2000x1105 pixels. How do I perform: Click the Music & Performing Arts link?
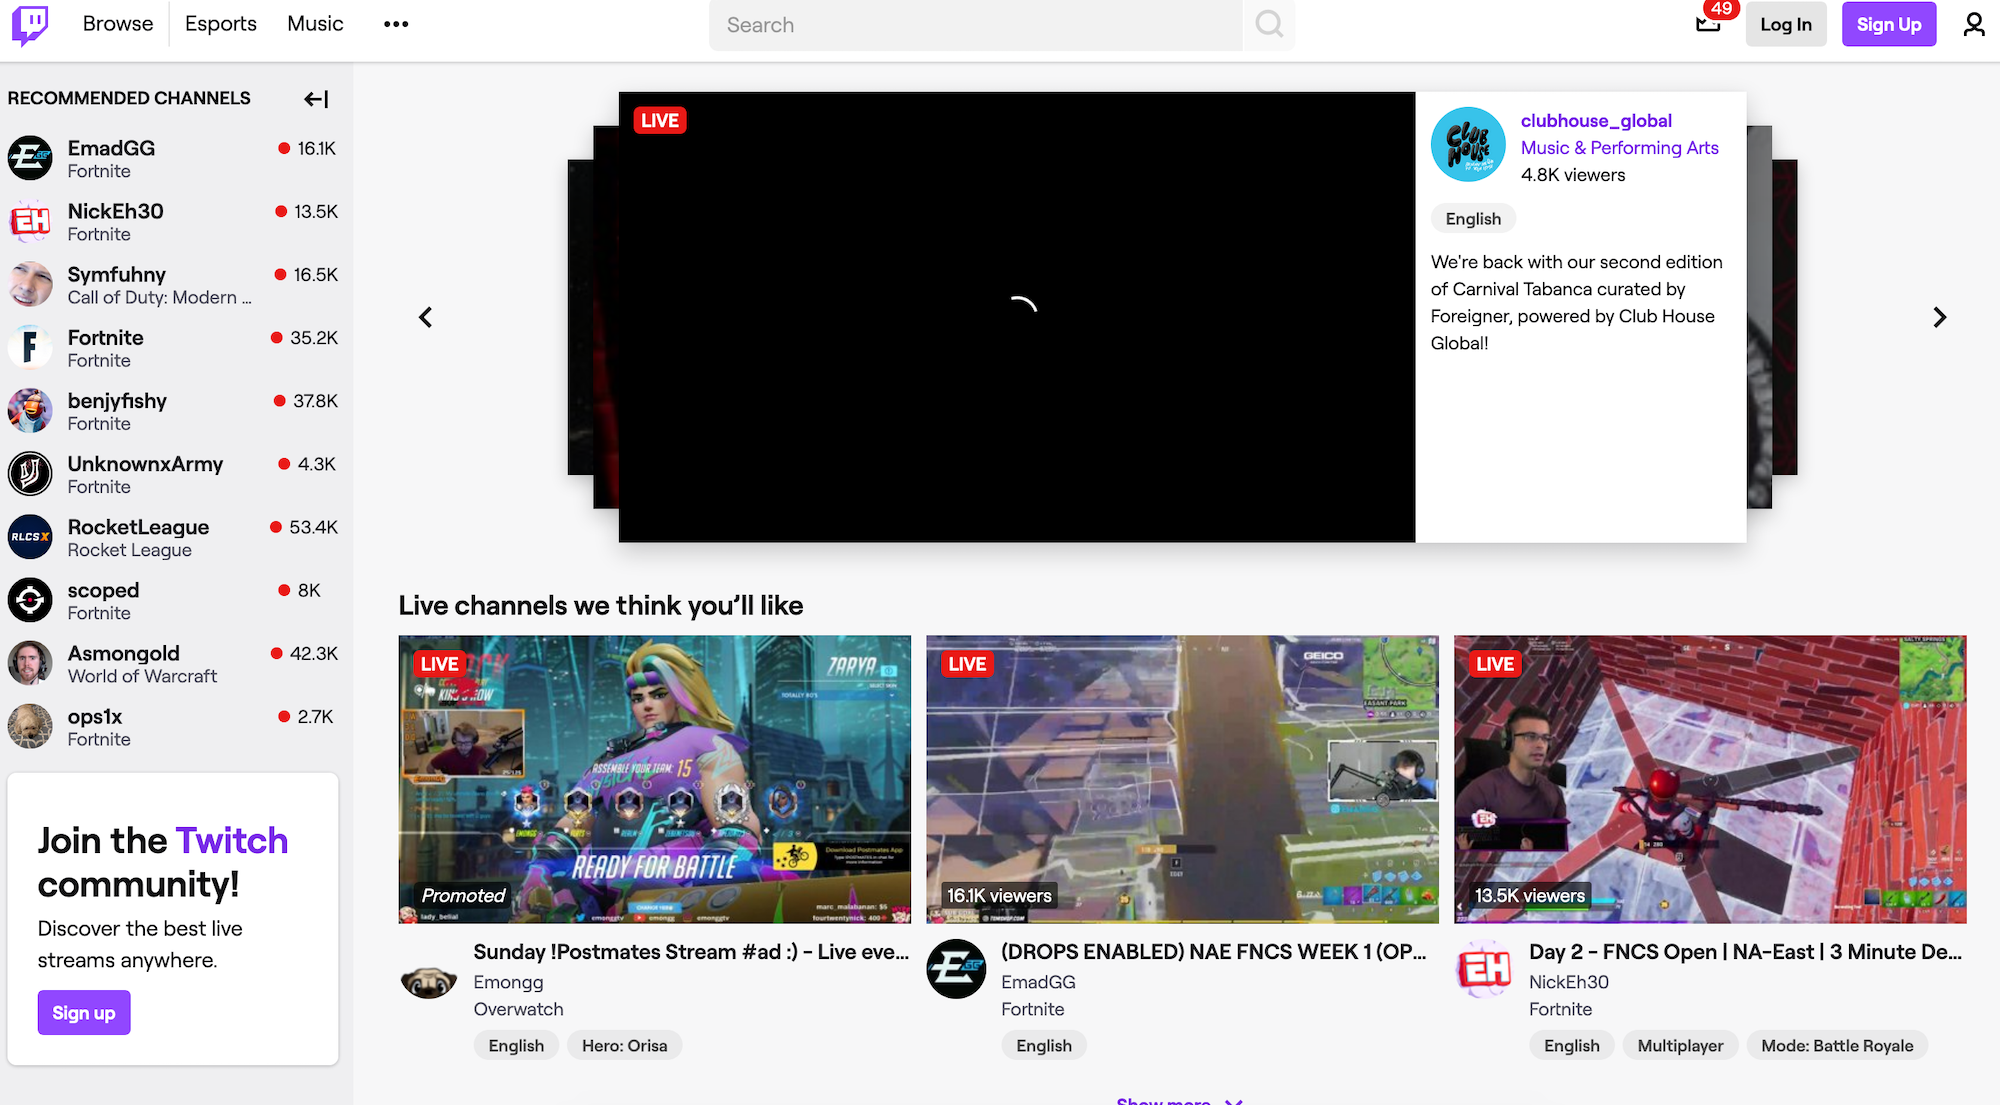tap(1619, 148)
